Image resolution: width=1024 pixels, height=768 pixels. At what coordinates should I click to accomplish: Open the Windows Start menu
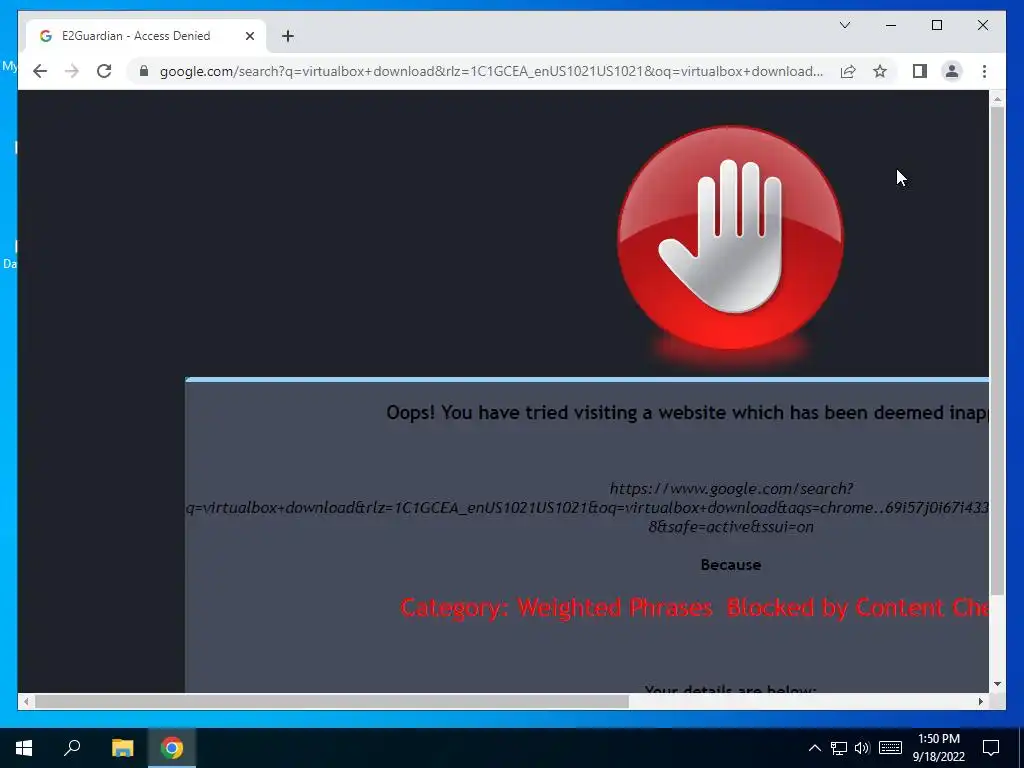(x=24, y=748)
